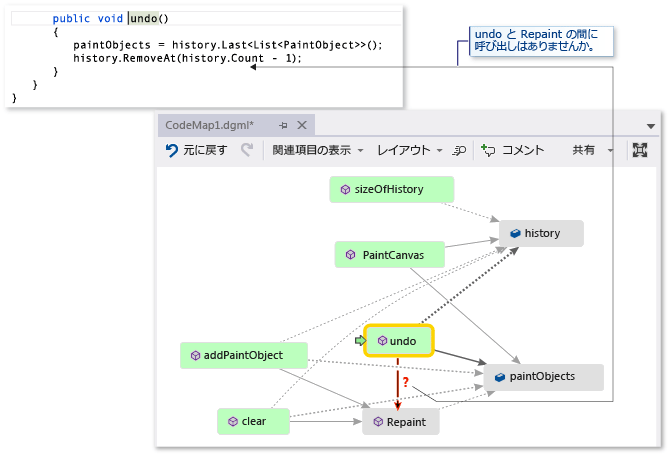Click the undo method name in code editor

[144, 18]
